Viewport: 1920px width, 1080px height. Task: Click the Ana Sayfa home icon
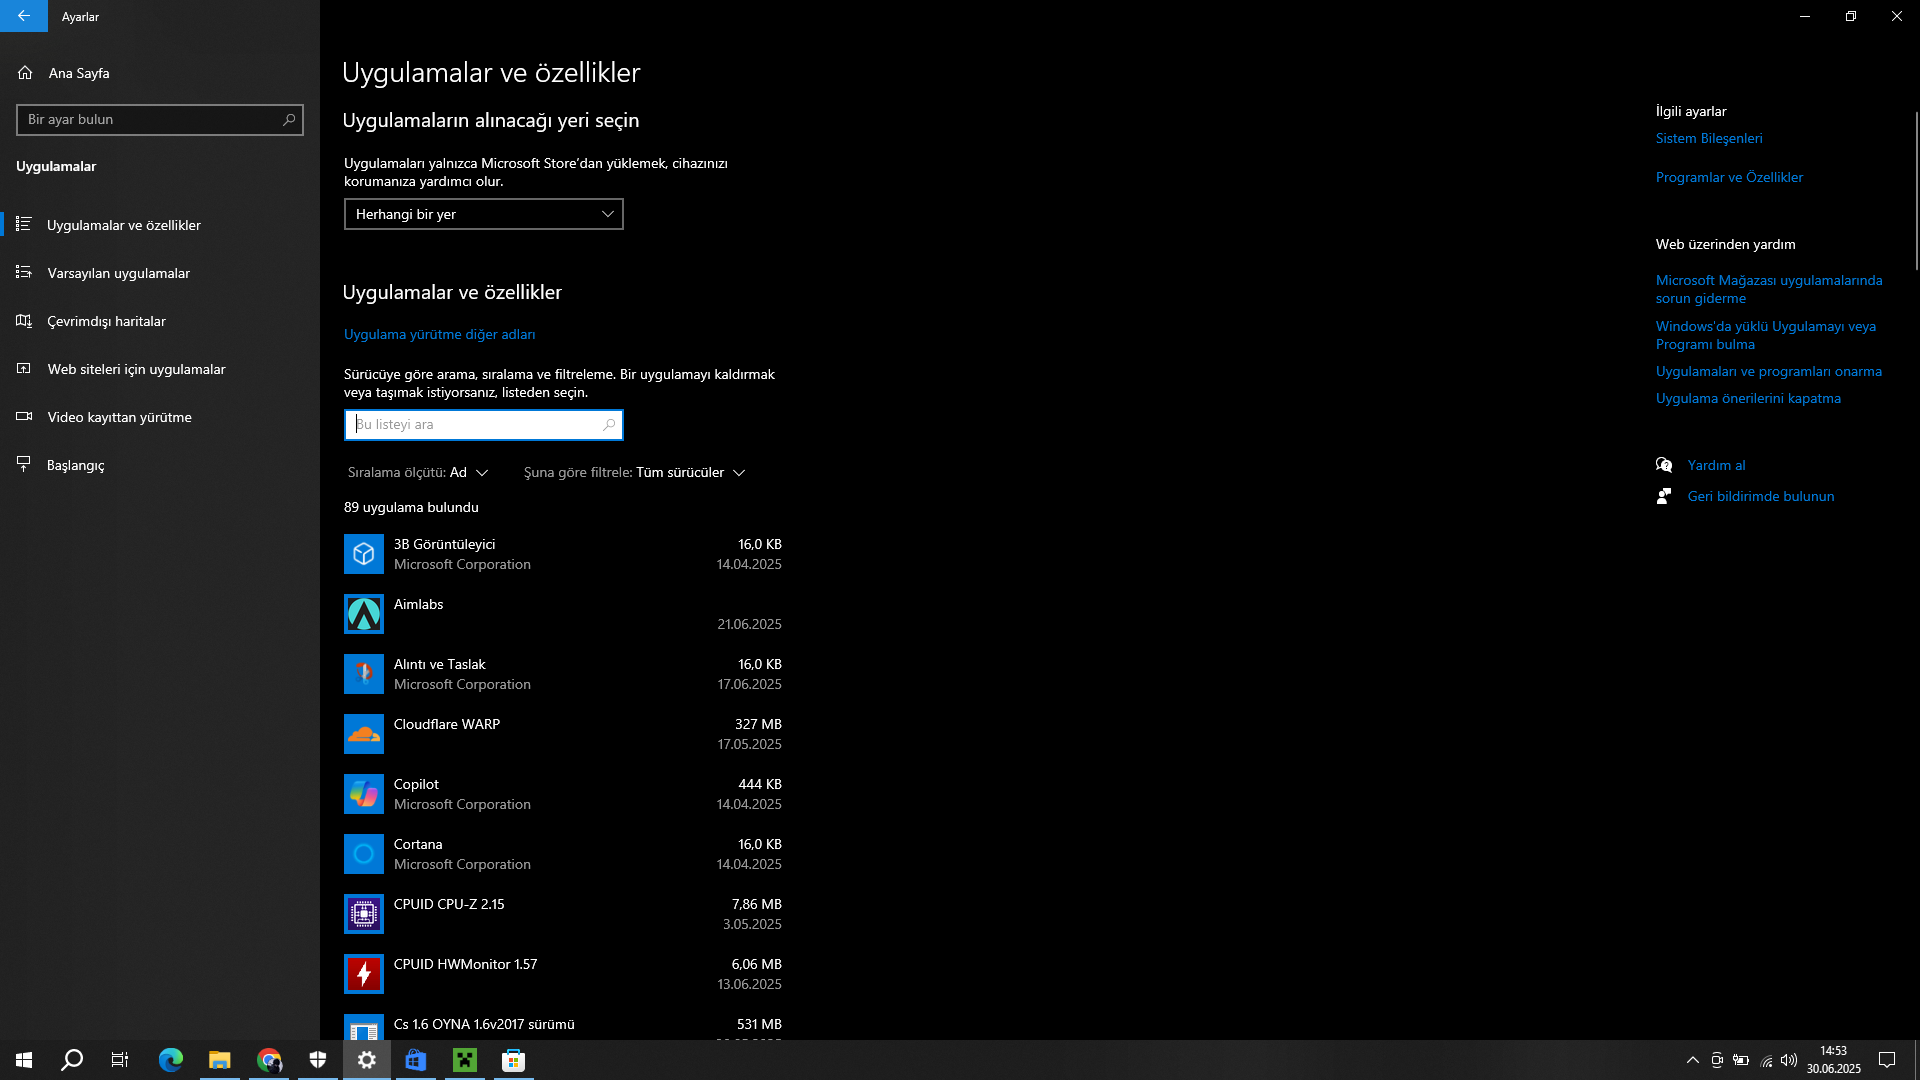point(25,73)
